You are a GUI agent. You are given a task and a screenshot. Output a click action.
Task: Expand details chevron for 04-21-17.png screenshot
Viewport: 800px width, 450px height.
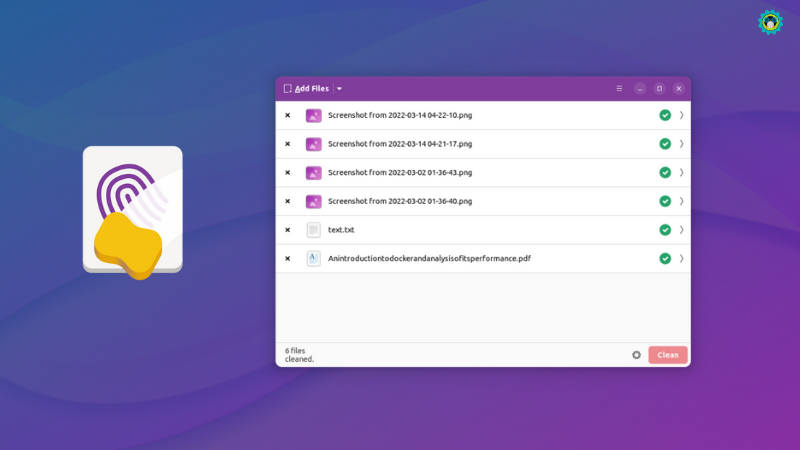(681, 144)
